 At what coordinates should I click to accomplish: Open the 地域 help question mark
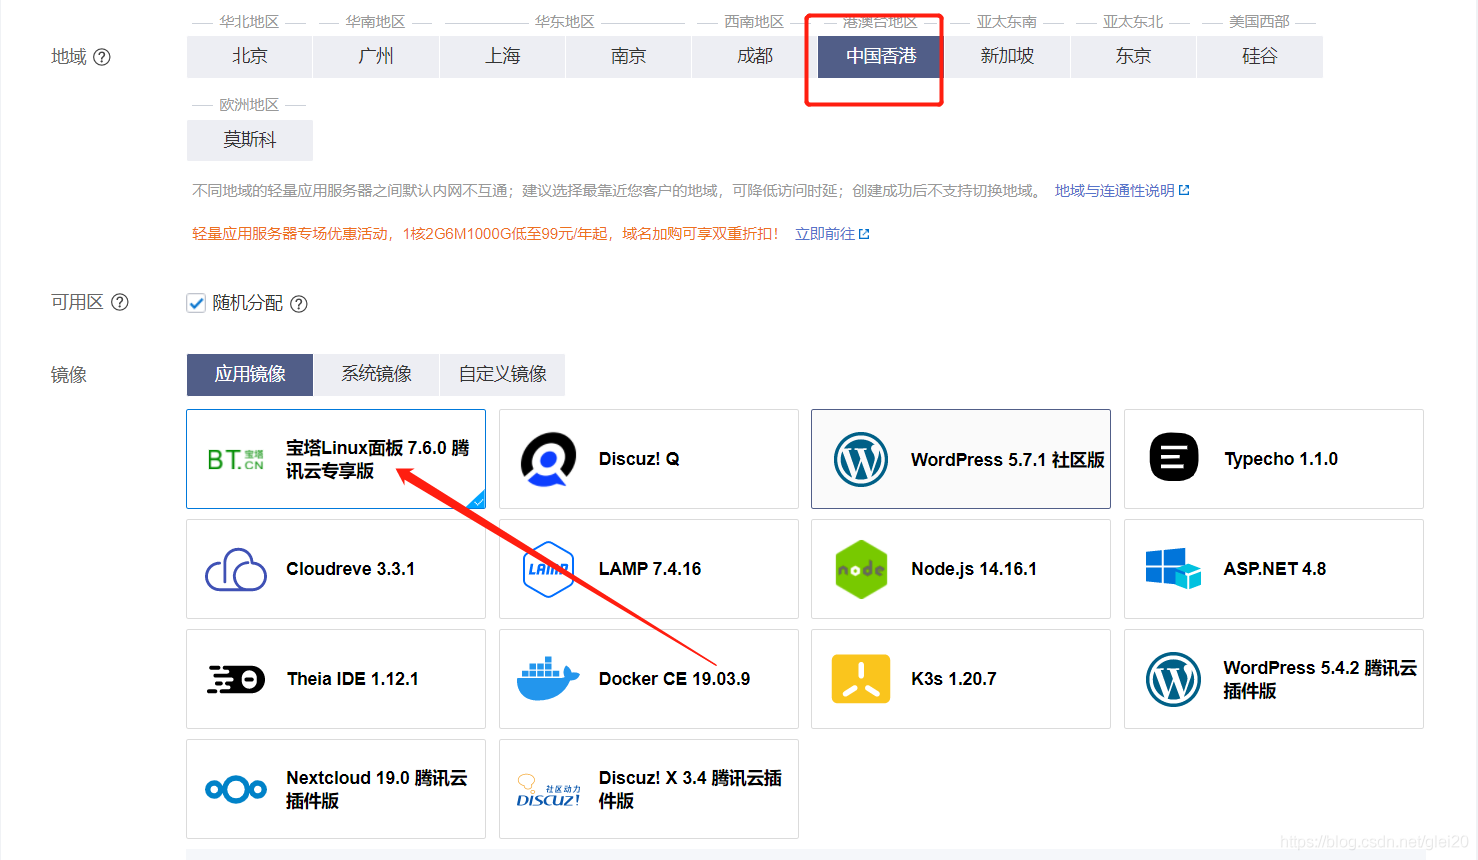[103, 57]
